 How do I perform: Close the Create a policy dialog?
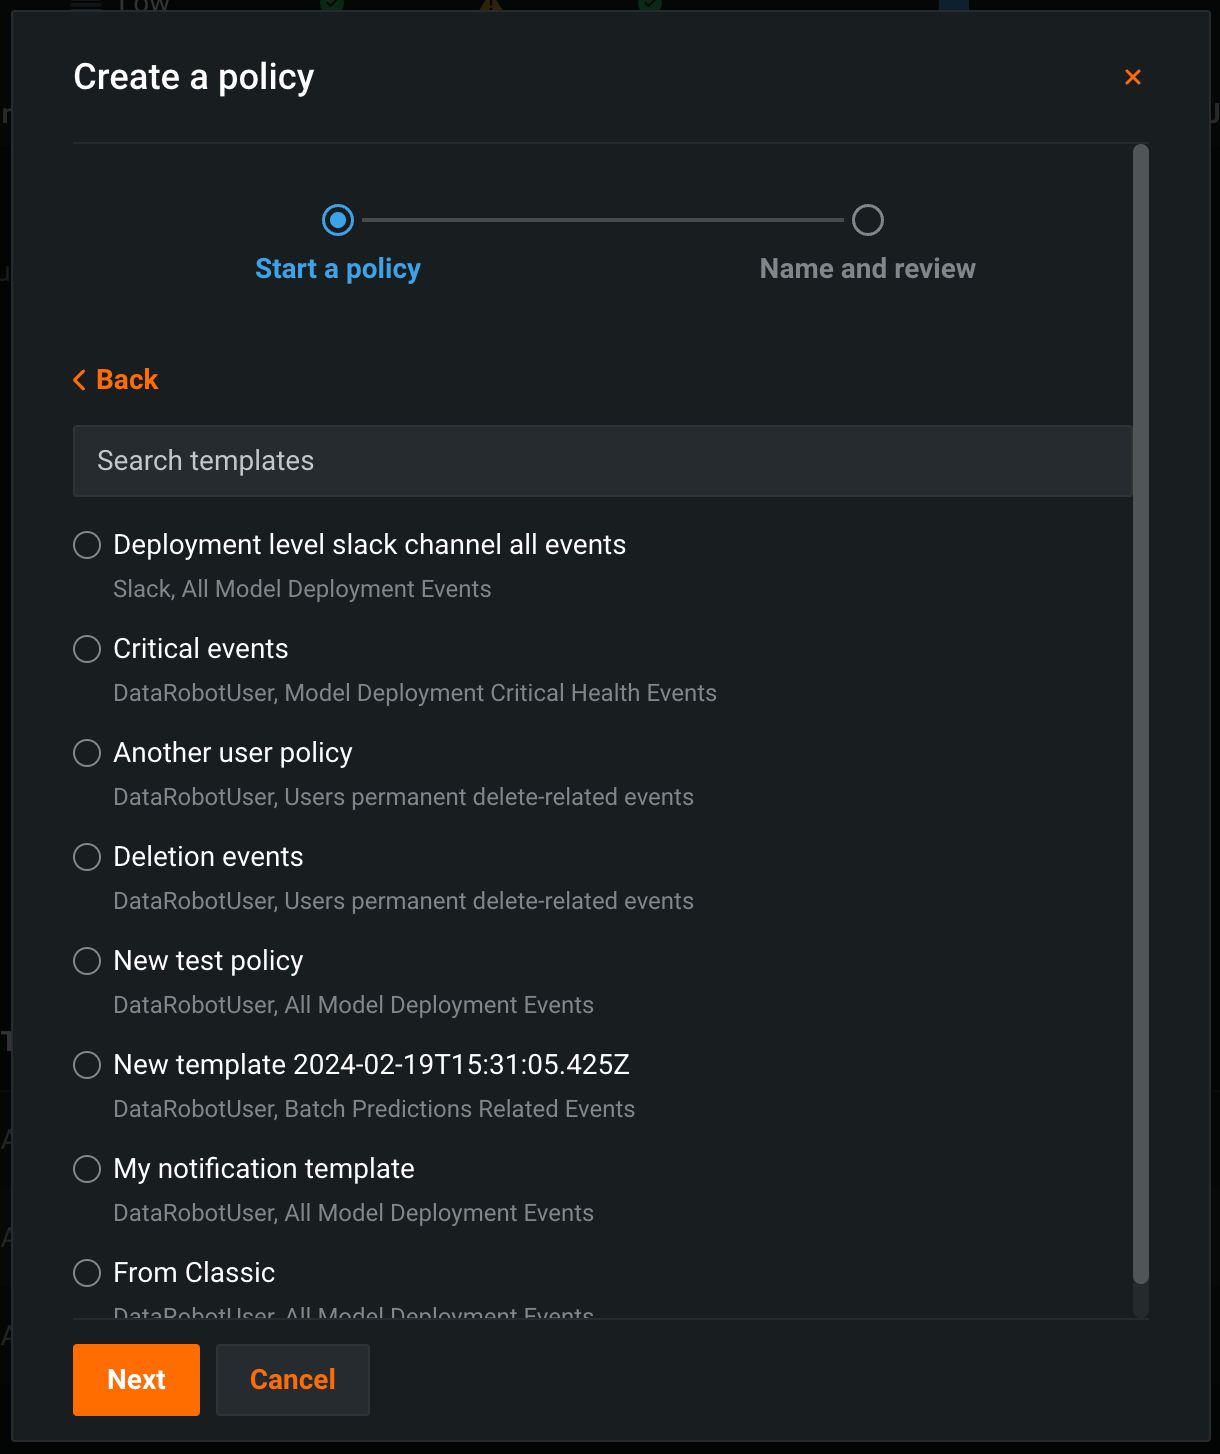[x=1132, y=77]
